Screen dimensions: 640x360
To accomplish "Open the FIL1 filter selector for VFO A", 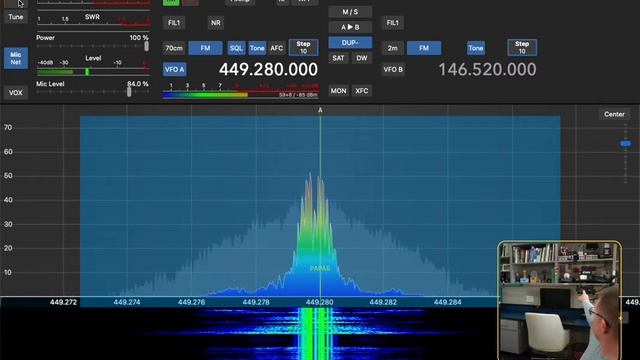I will tap(174, 23).
